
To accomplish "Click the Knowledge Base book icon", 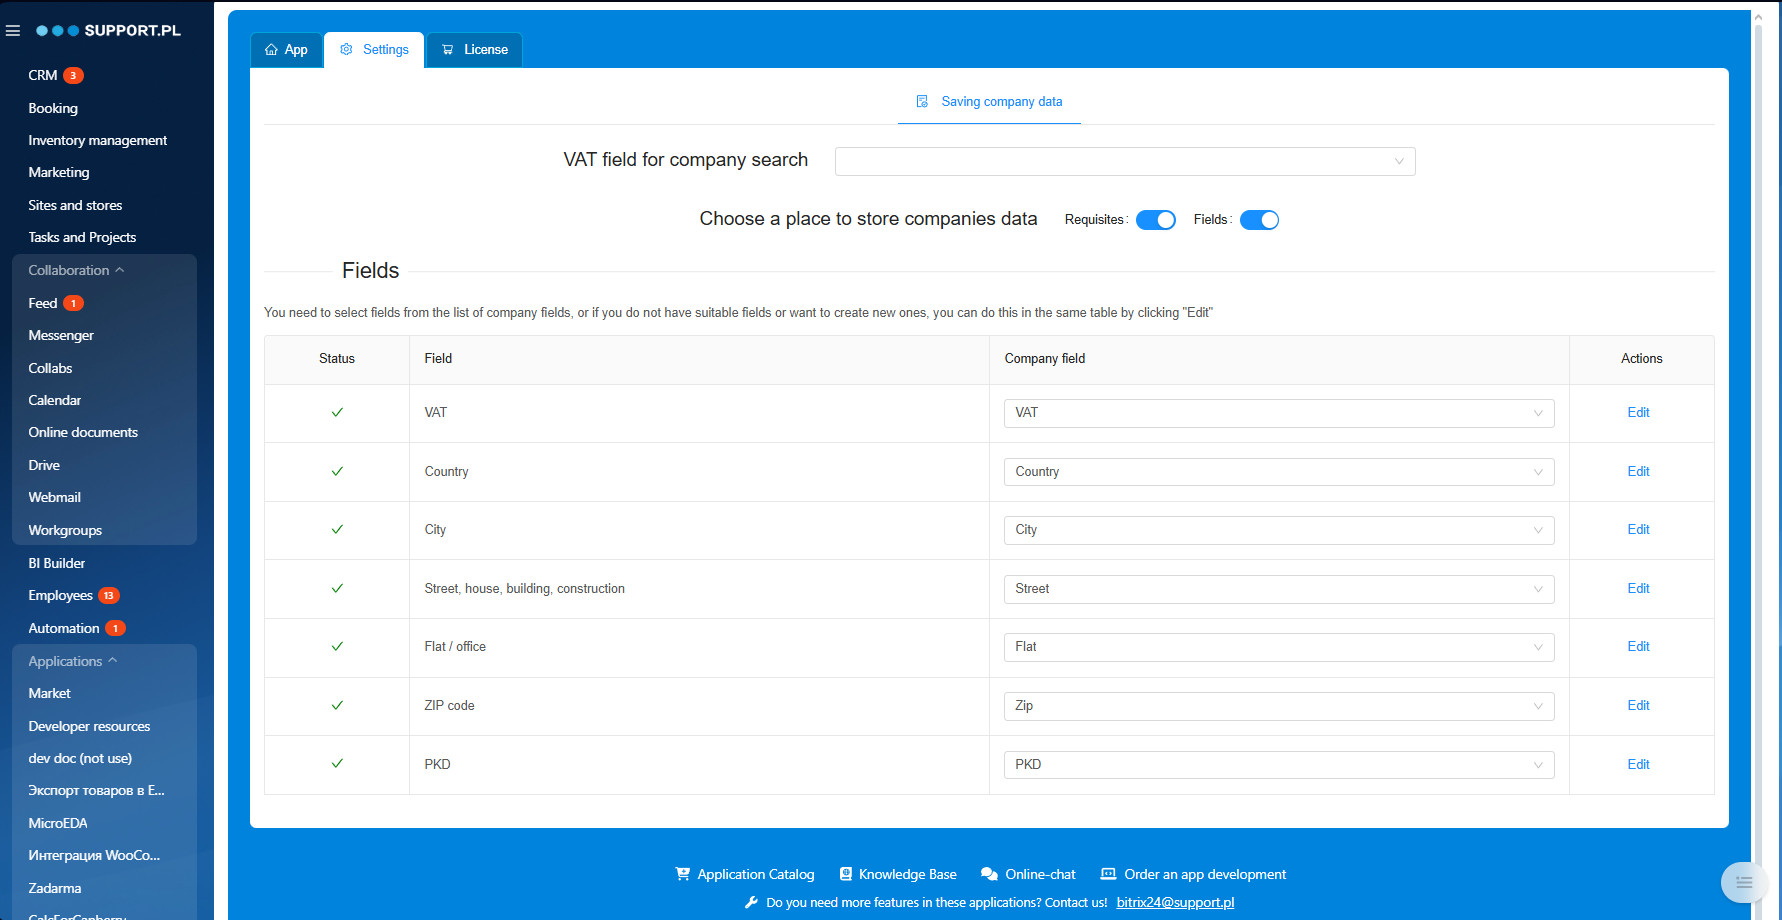I will click(846, 874).
